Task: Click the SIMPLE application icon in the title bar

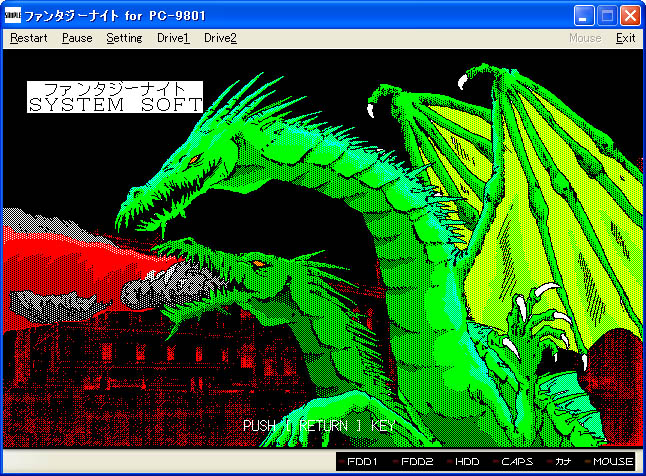Action: pyautogui.click(x=12, y=15)
